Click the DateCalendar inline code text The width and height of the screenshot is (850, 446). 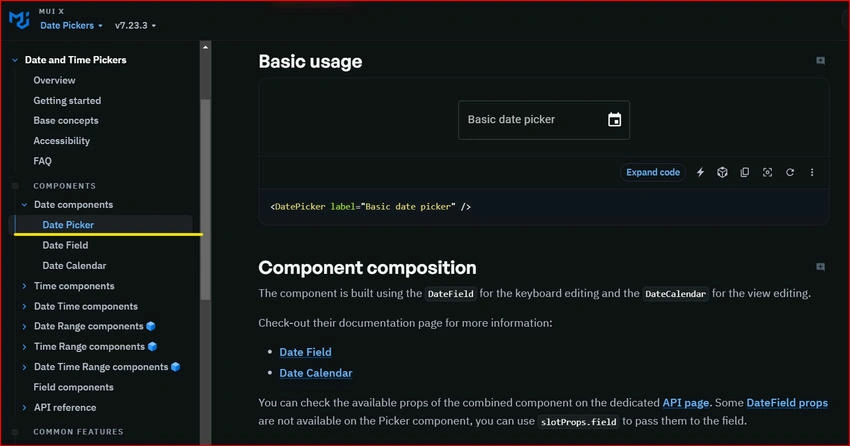[x=675, y=294]
